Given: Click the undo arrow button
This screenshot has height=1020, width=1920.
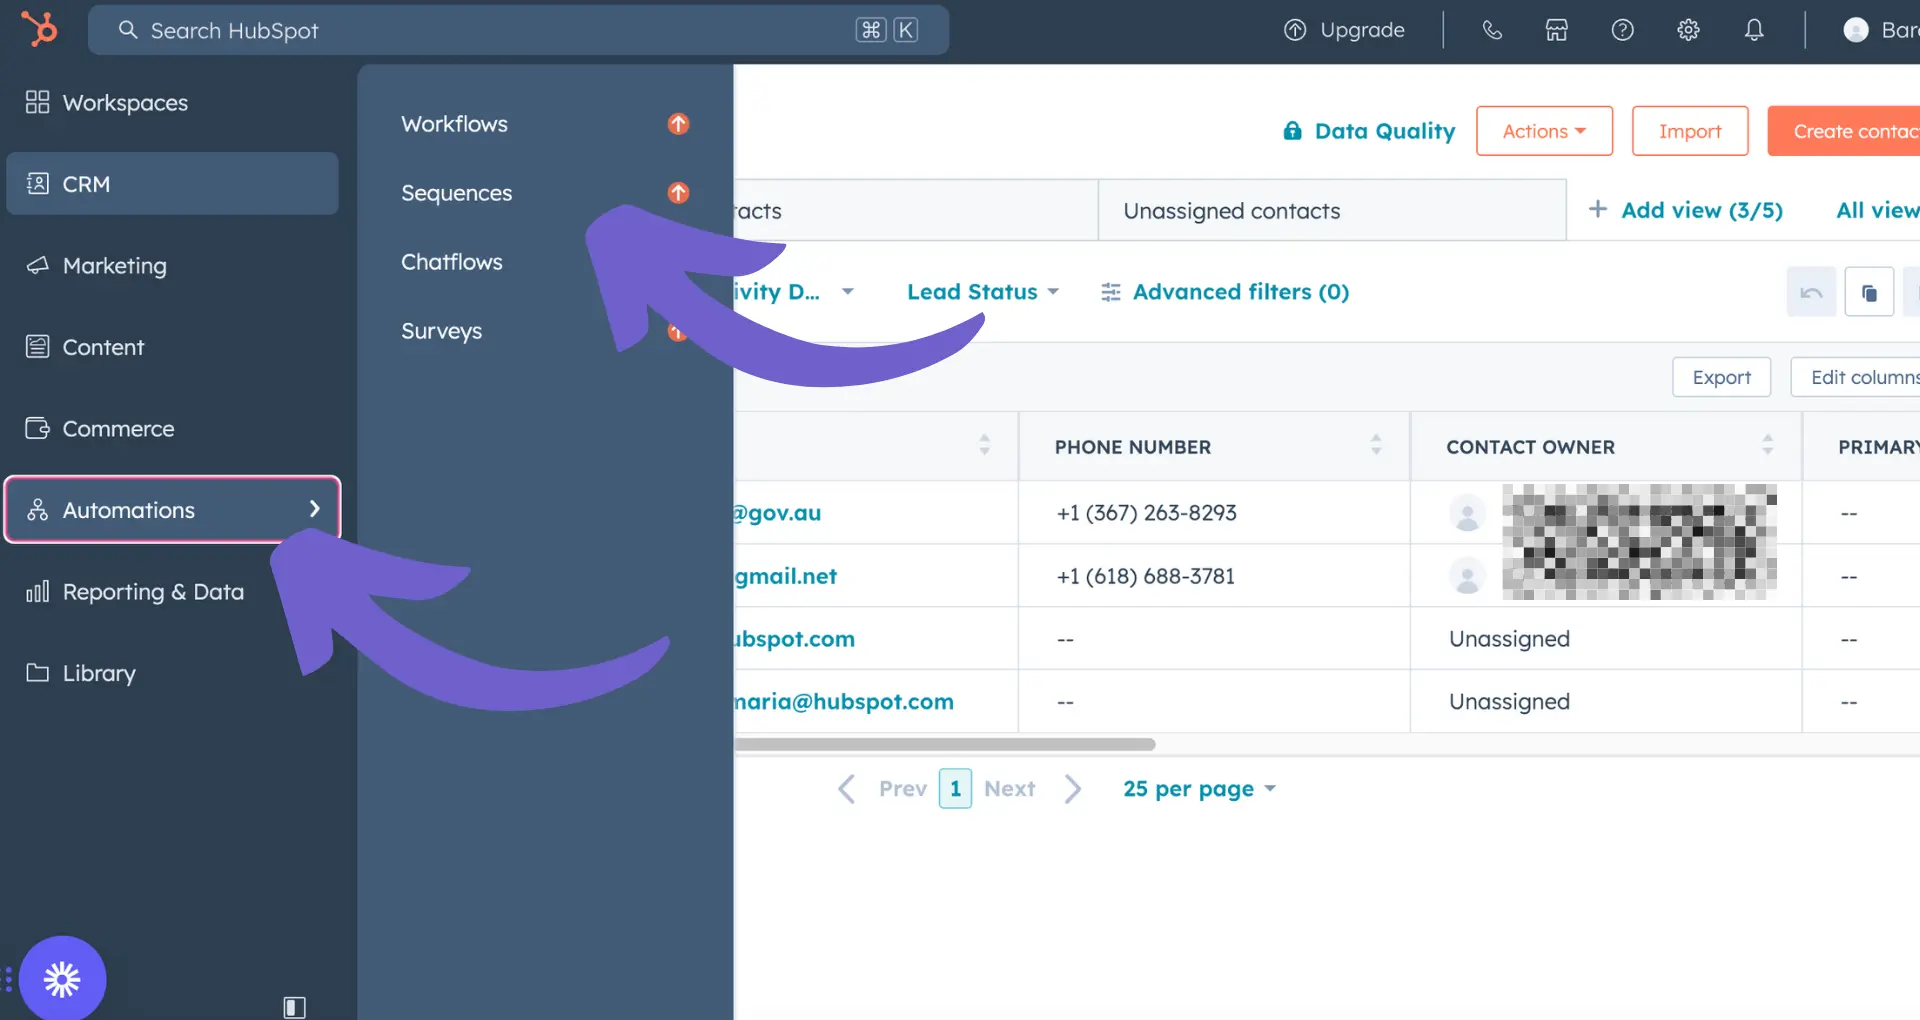Looking at the screenshot, I should 1811,292.
